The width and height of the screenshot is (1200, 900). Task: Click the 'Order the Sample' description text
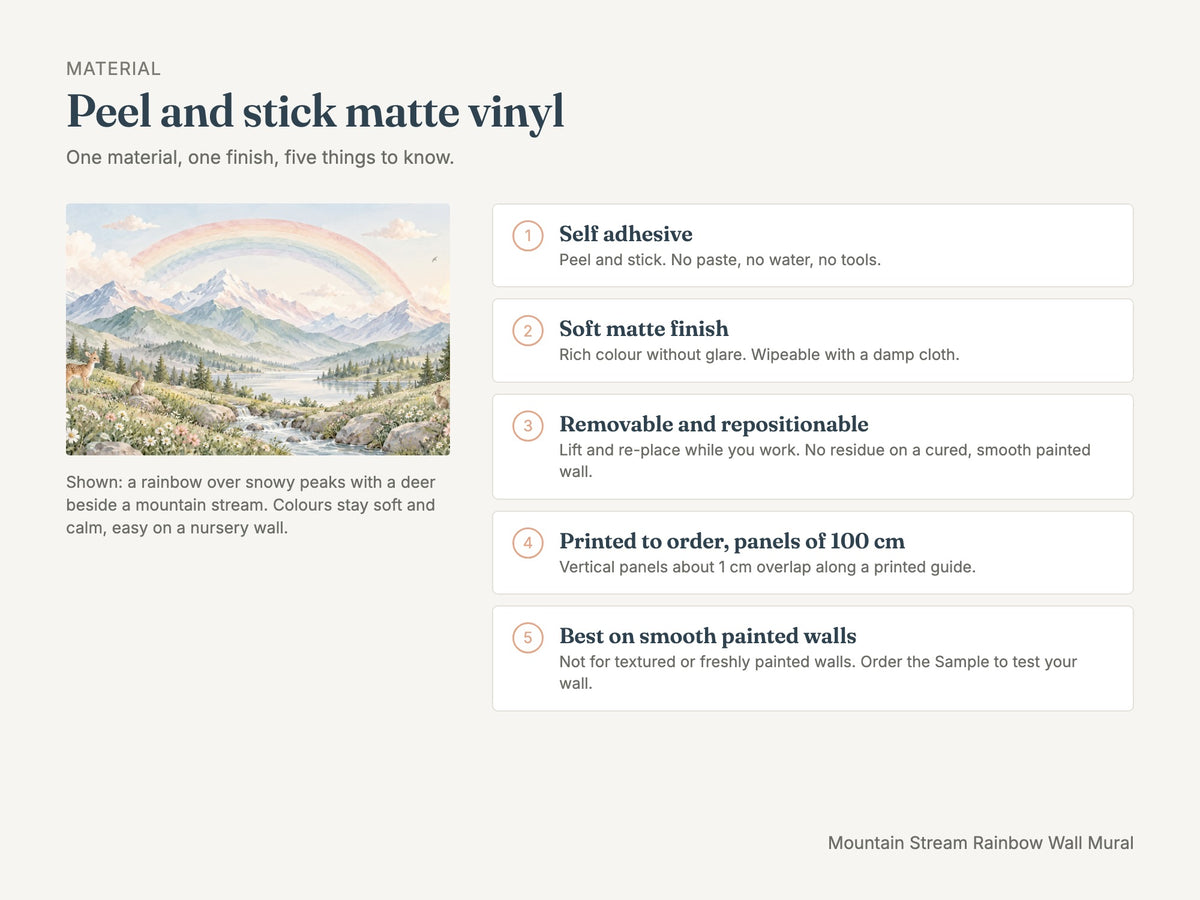click(818, 673)
